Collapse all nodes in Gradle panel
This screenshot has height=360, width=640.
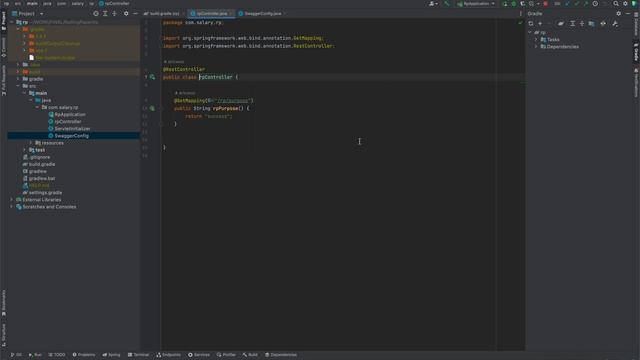[582, 24]
